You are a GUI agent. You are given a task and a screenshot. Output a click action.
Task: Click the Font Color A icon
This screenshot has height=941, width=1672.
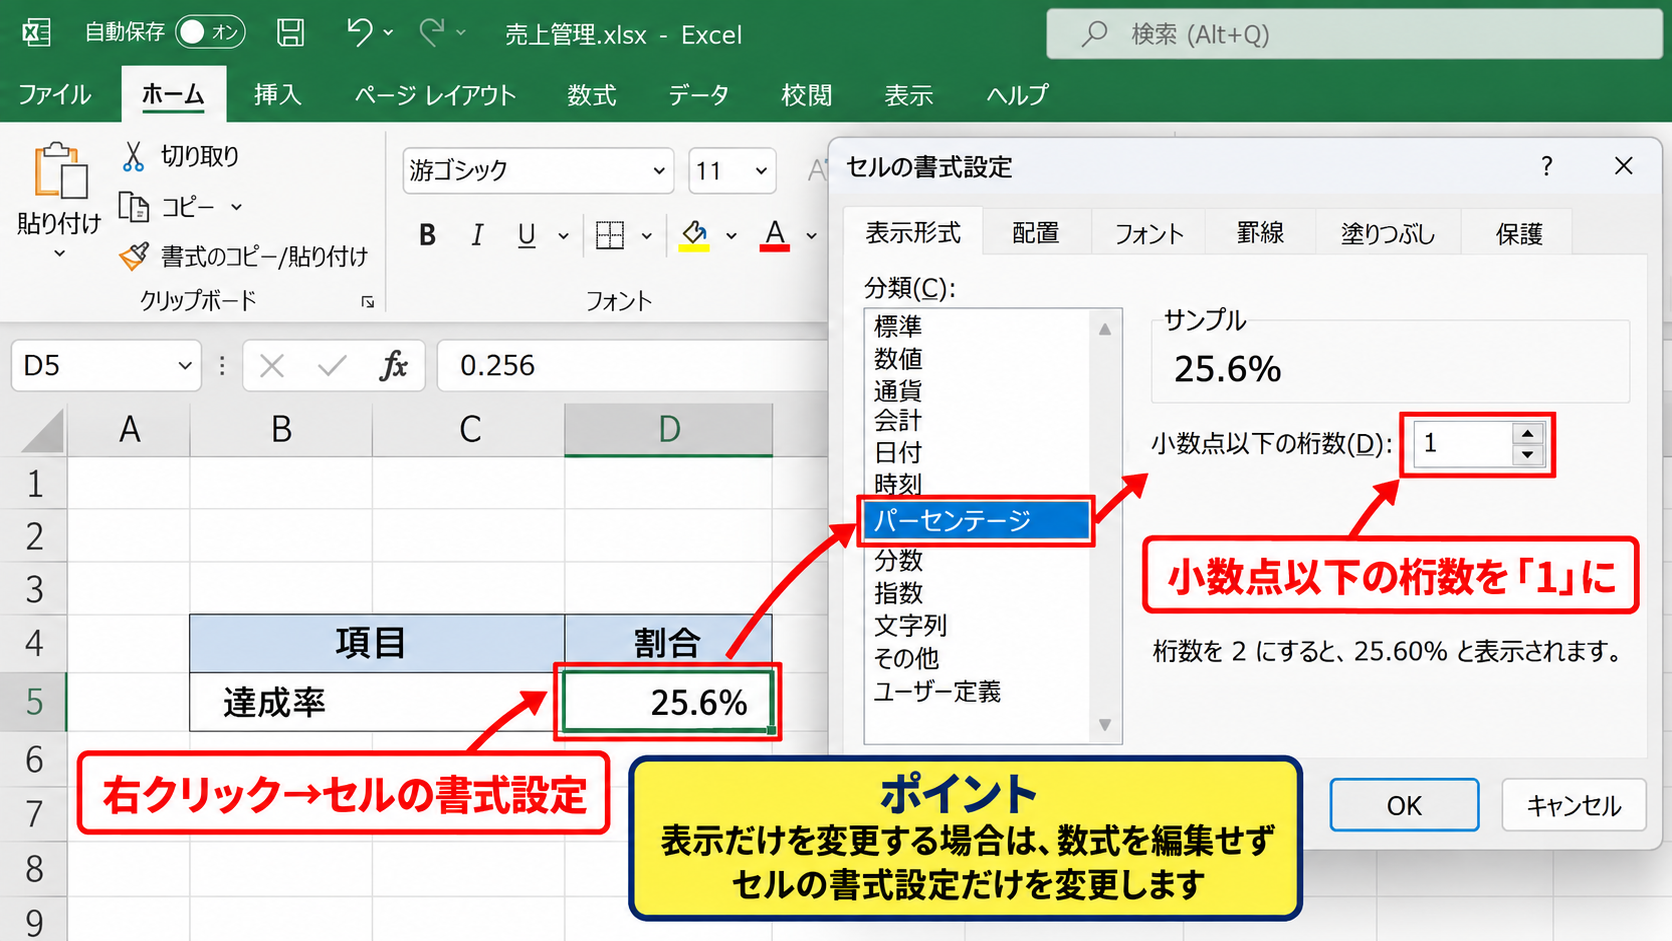(x=774, y=235)
